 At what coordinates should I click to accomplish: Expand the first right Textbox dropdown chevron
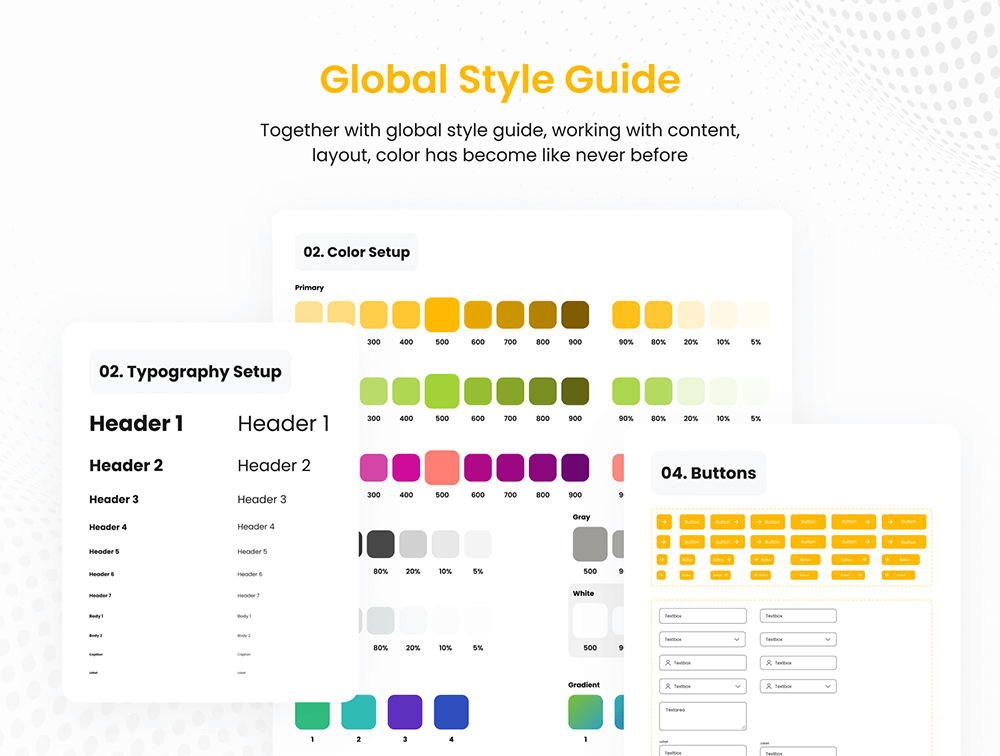[828, 639]
